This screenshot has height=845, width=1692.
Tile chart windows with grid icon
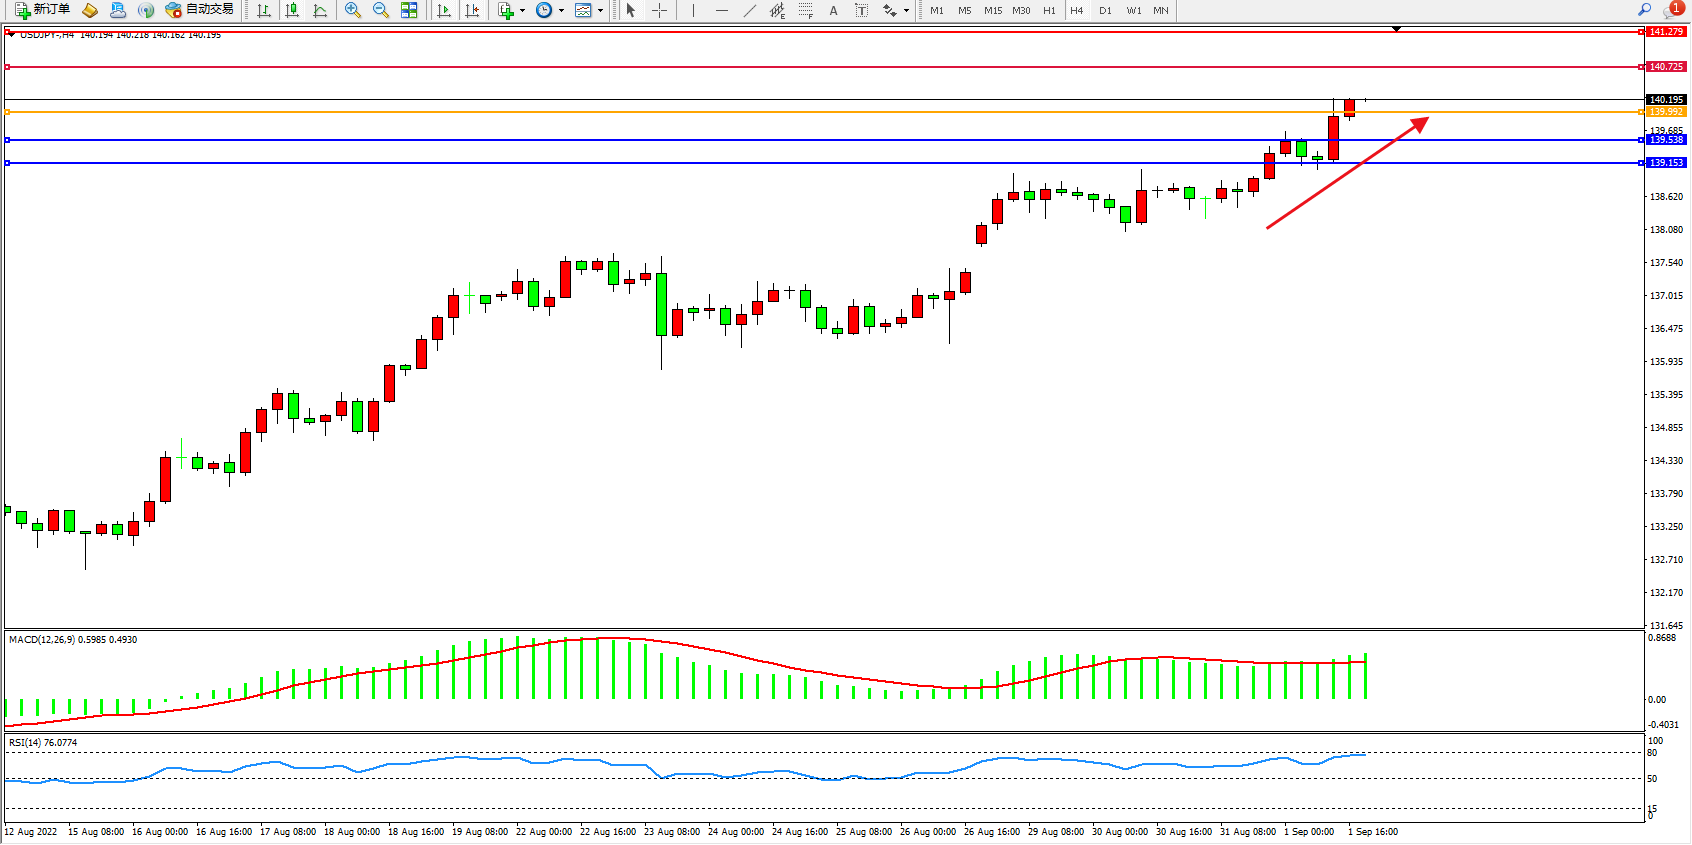(x=409, y=10)
